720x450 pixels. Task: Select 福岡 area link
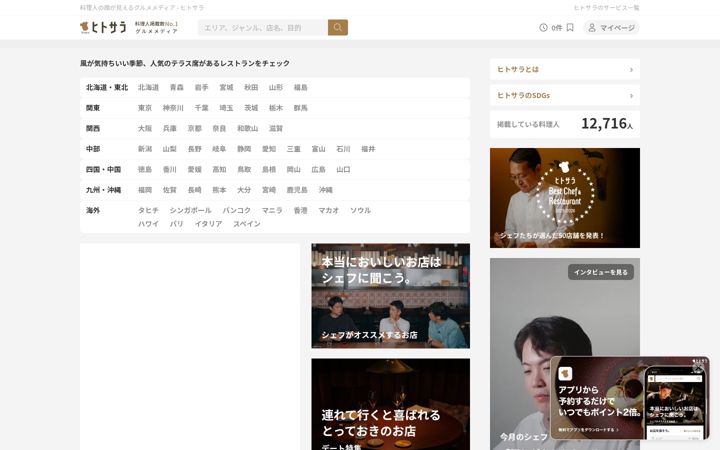point(145,190)
